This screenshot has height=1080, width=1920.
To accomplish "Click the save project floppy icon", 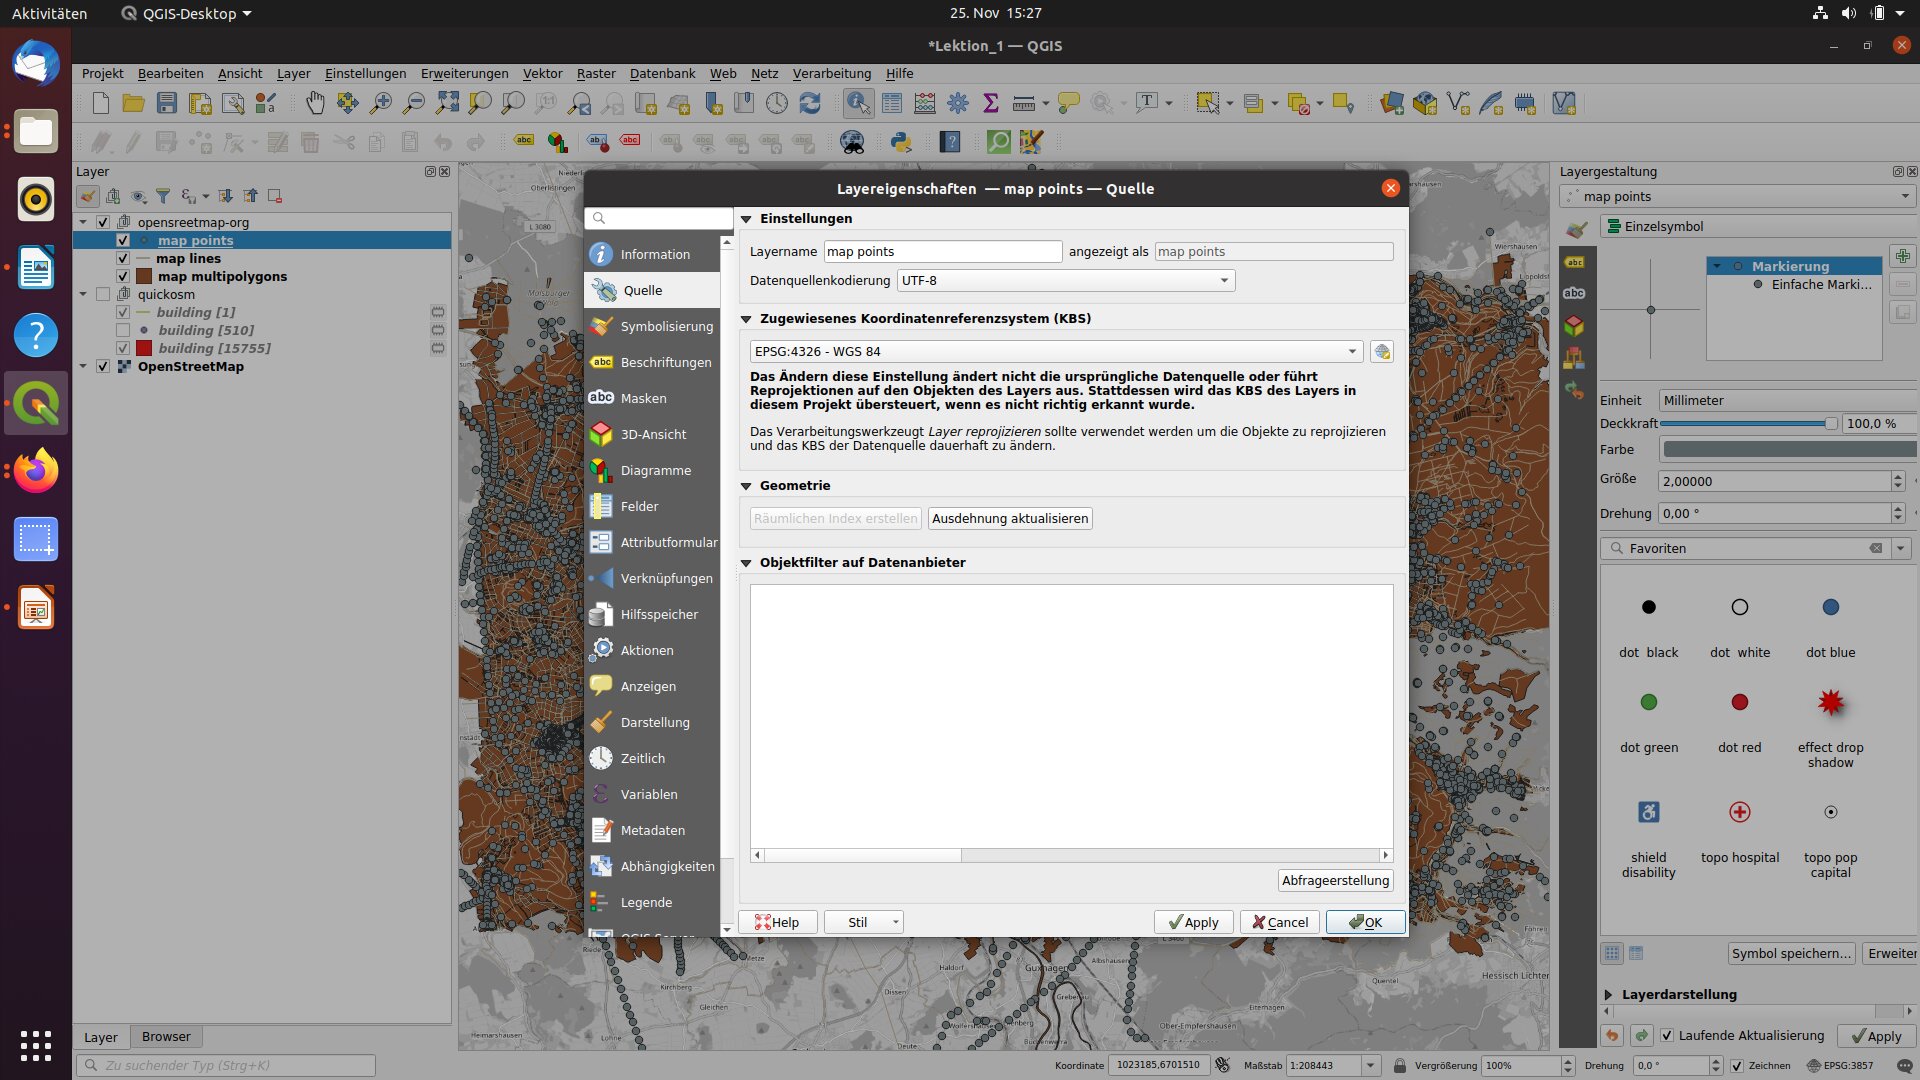I will click(x=167, y=103).
